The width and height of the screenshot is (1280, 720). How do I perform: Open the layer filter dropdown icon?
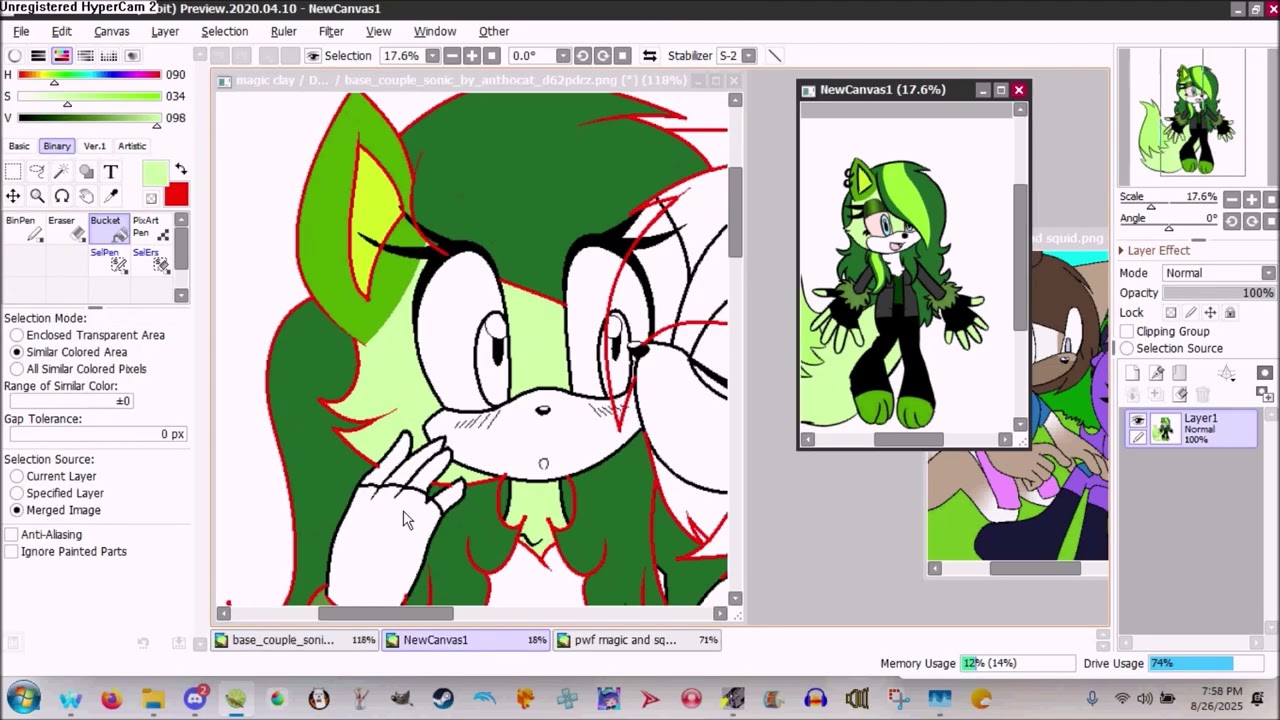[x=1227, y=374]
